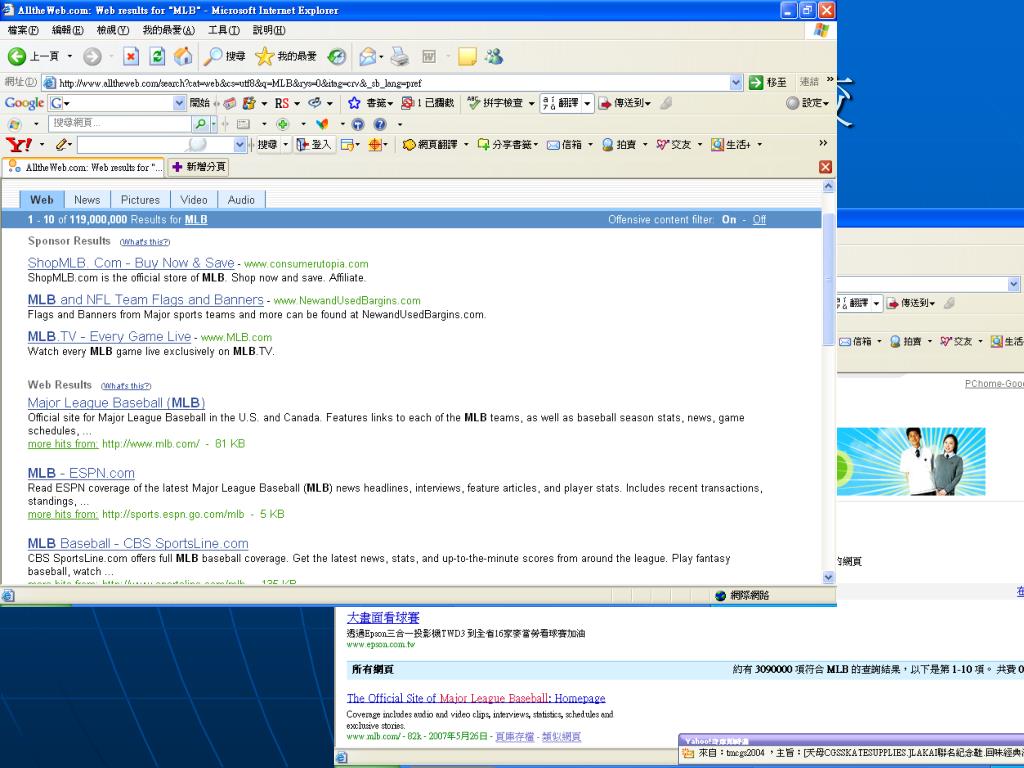Open the 翻譯 translate dropdown in front window
The image size is (1024, 768).
click(587, 103)
